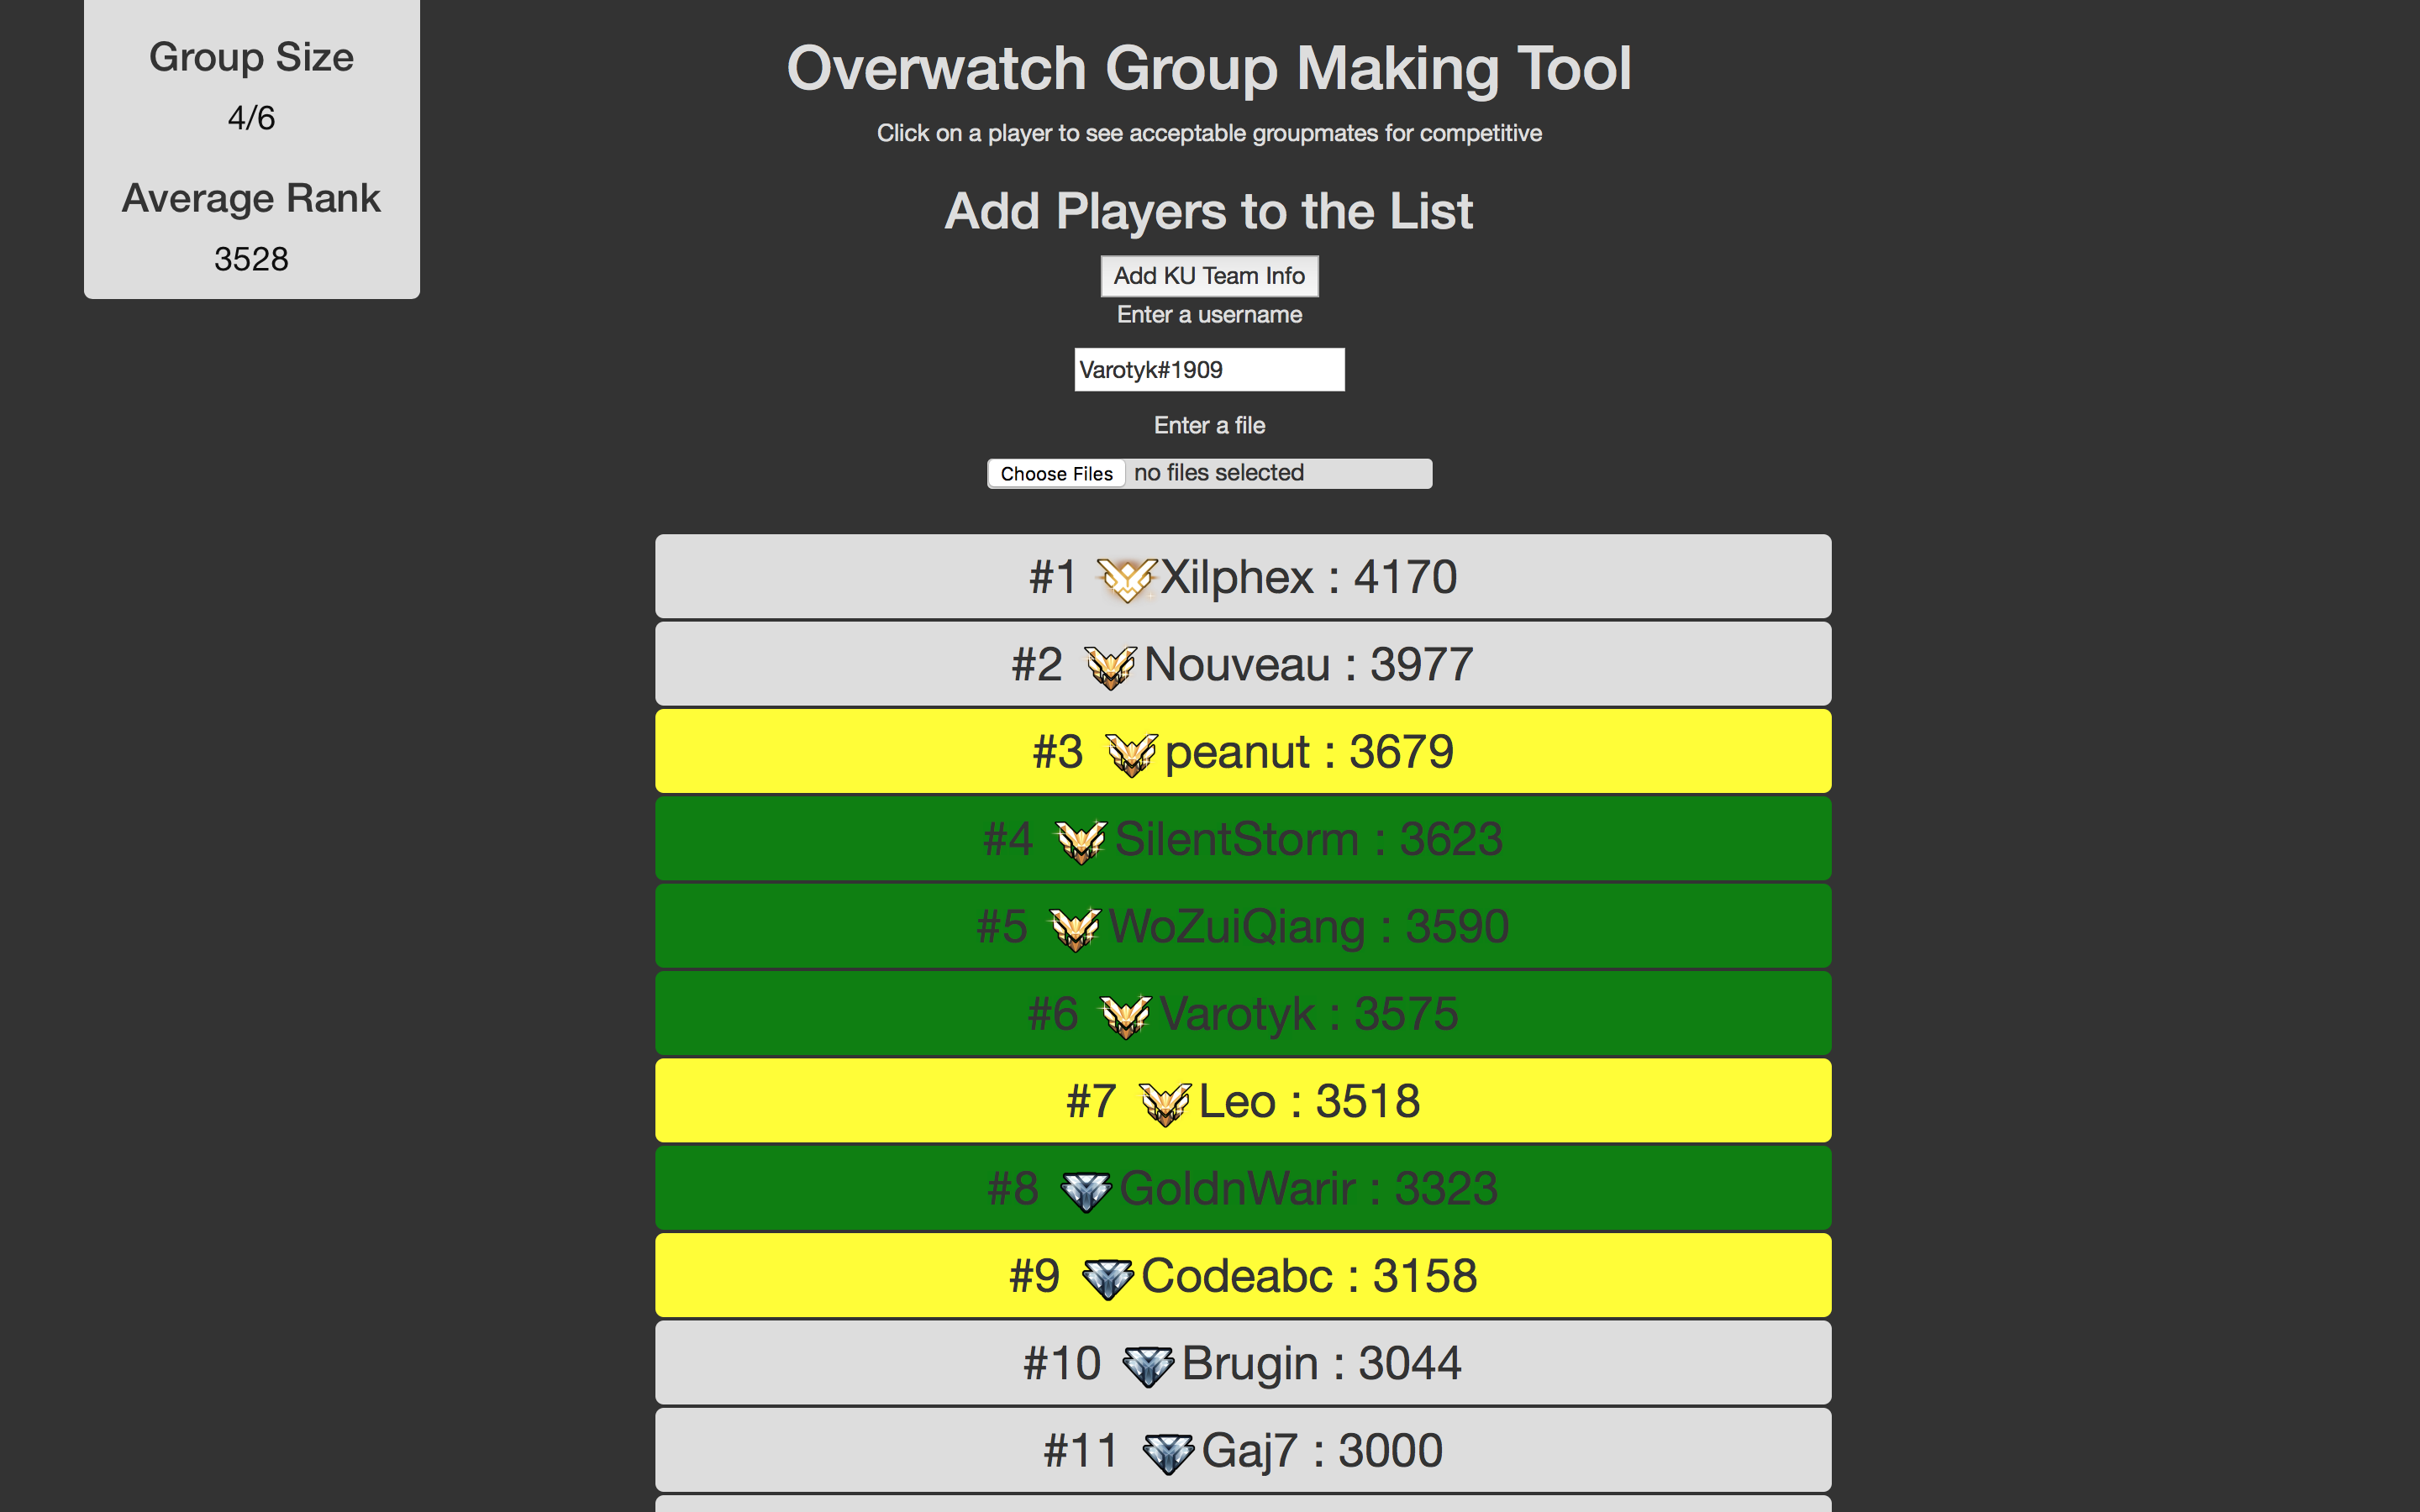This screenshot has width=2420, height=1512.
Task: Click the Group Size value 4/6
Action: click(251, 118)
